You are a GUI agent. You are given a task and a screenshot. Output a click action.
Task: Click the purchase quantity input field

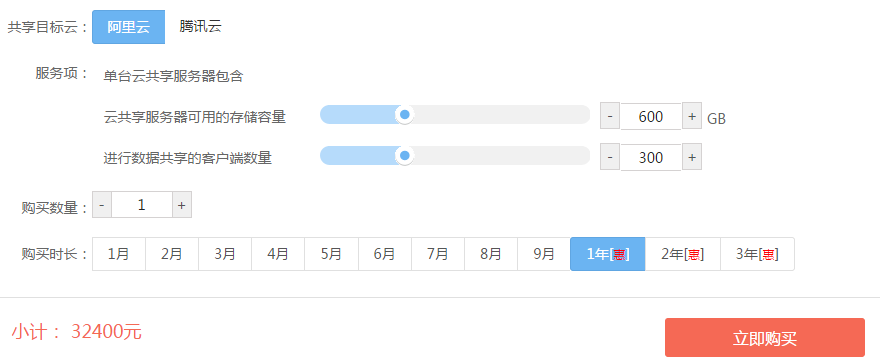click(x=141, y=205)
